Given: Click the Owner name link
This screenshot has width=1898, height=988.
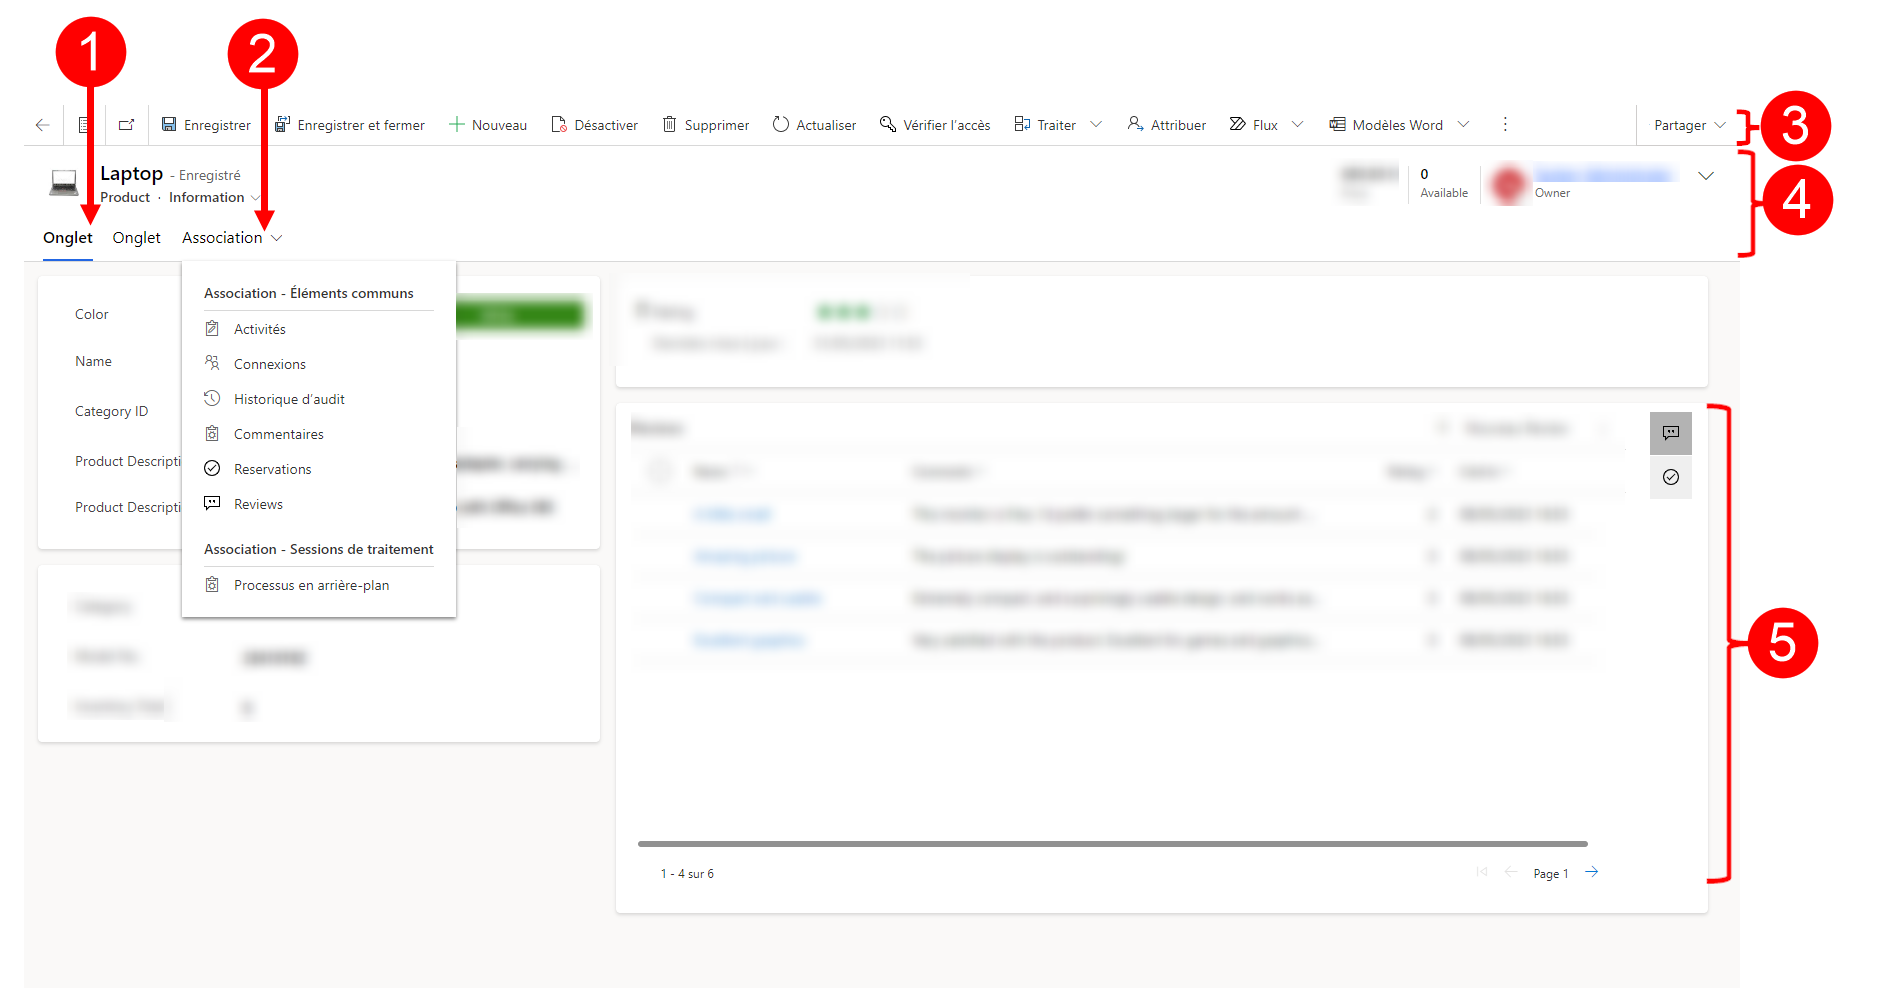Looking at the screenshot, I should click(x=1602, y=175).
